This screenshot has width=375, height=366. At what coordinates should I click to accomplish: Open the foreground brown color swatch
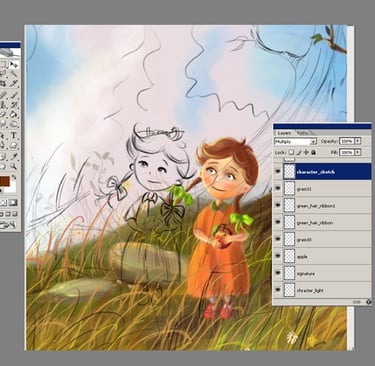pyautogui.click(x=4, y=182)
